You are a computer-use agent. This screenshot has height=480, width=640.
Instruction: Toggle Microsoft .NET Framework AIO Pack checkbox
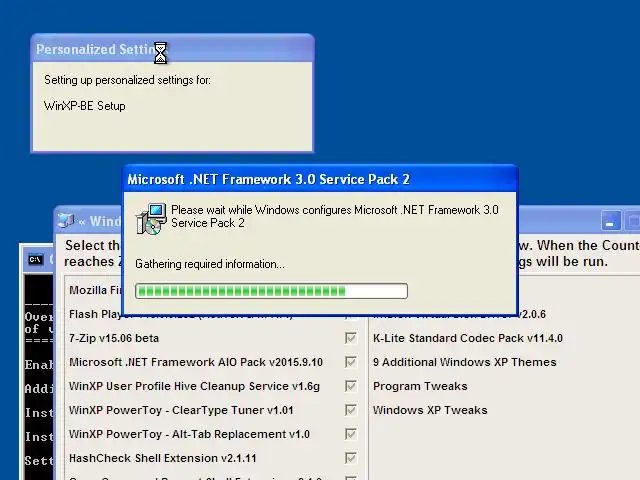pos(351,362)
